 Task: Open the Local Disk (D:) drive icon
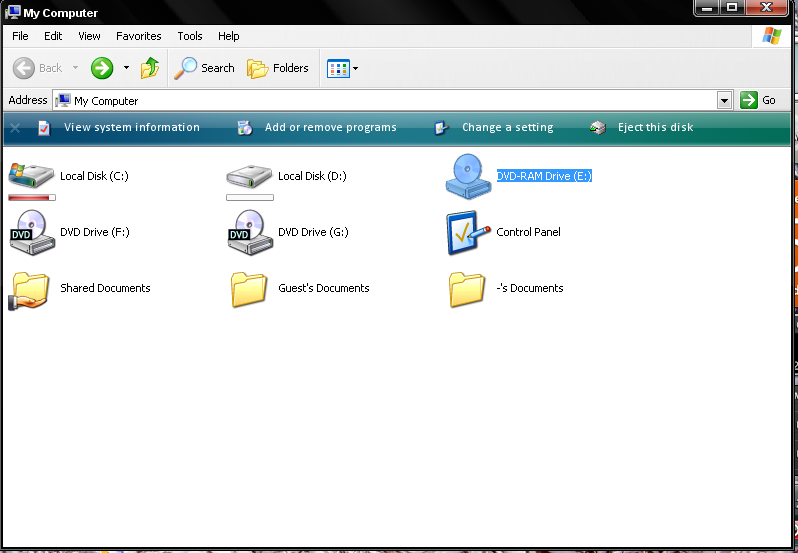249,177
